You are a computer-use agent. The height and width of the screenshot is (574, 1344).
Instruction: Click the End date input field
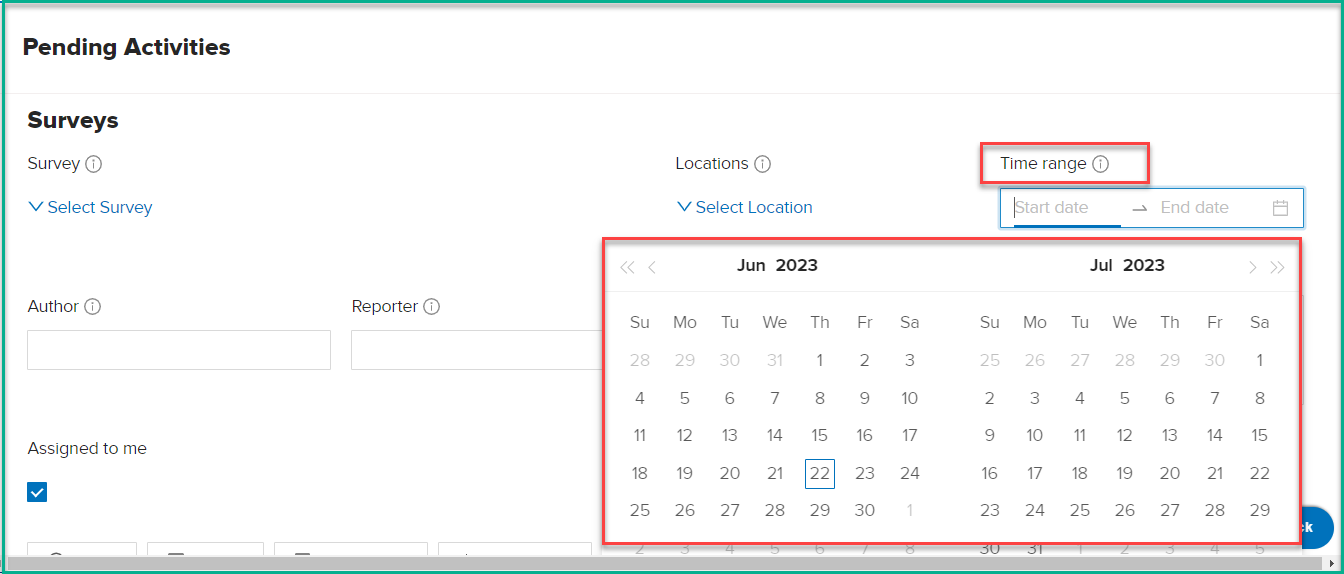1208,208
